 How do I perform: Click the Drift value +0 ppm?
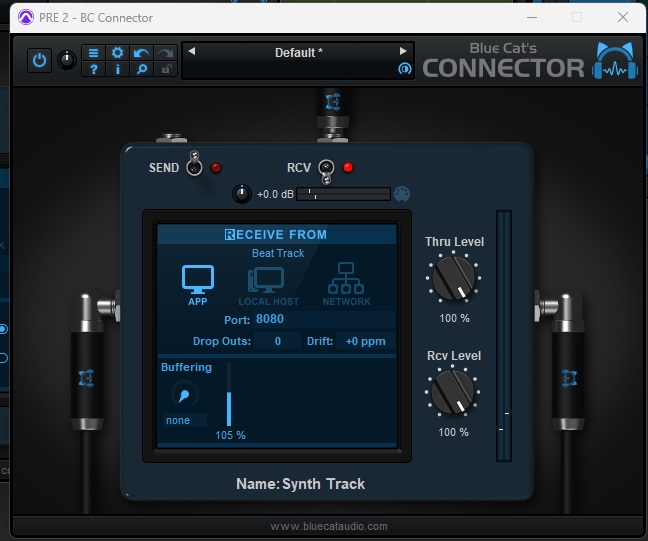point(365,341)
